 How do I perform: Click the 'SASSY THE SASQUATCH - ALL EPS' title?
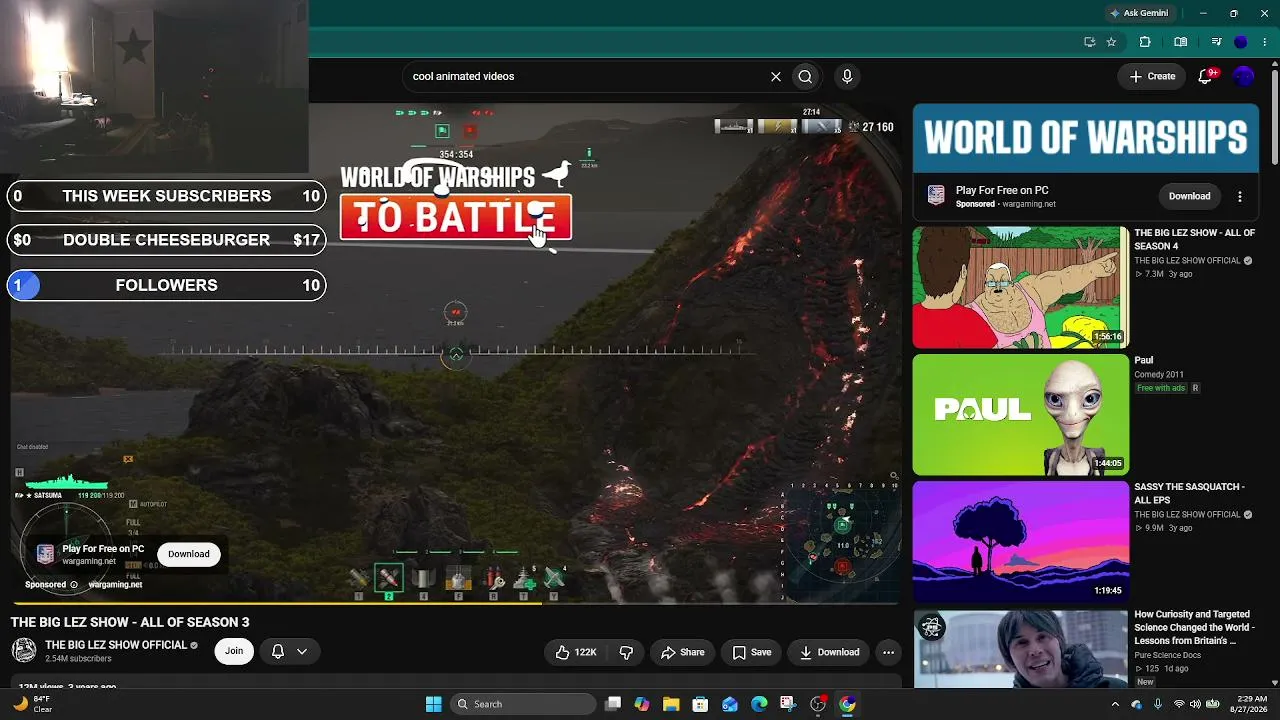[x=1189, y=493]
